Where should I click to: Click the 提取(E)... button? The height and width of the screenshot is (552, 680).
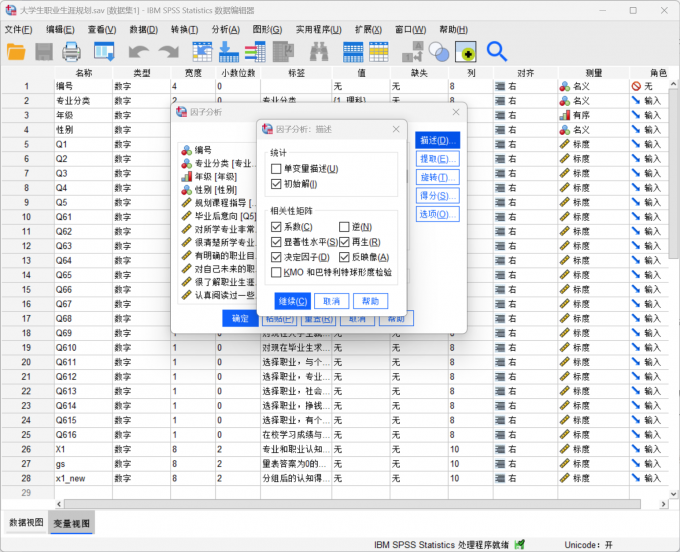[x=438, y=159]
